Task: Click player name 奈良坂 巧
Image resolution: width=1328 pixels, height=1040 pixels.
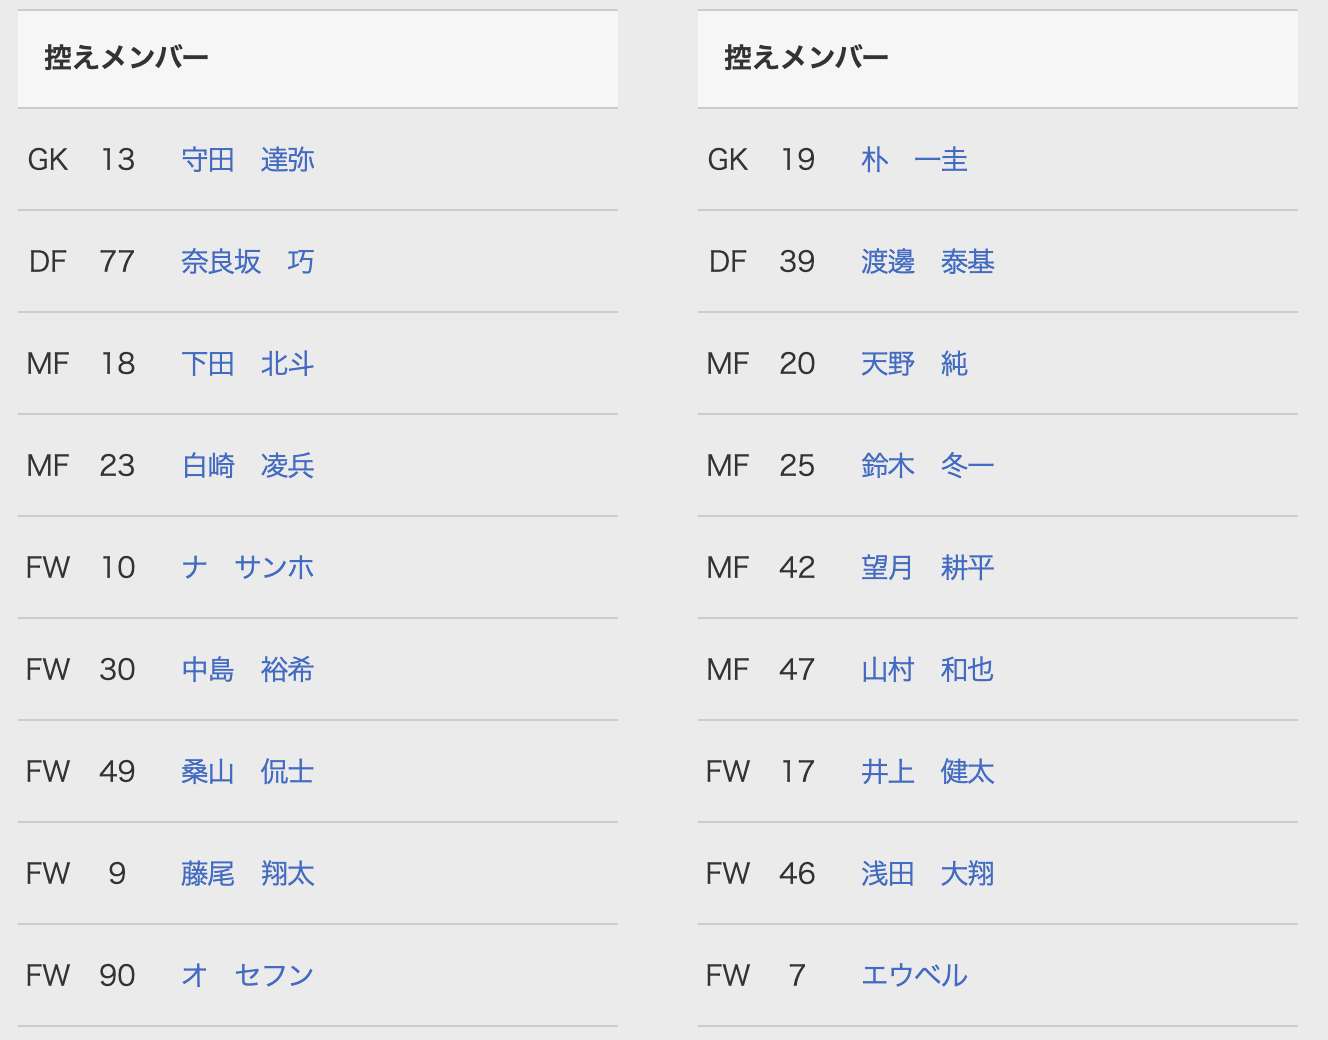Action: click(247, 262)
